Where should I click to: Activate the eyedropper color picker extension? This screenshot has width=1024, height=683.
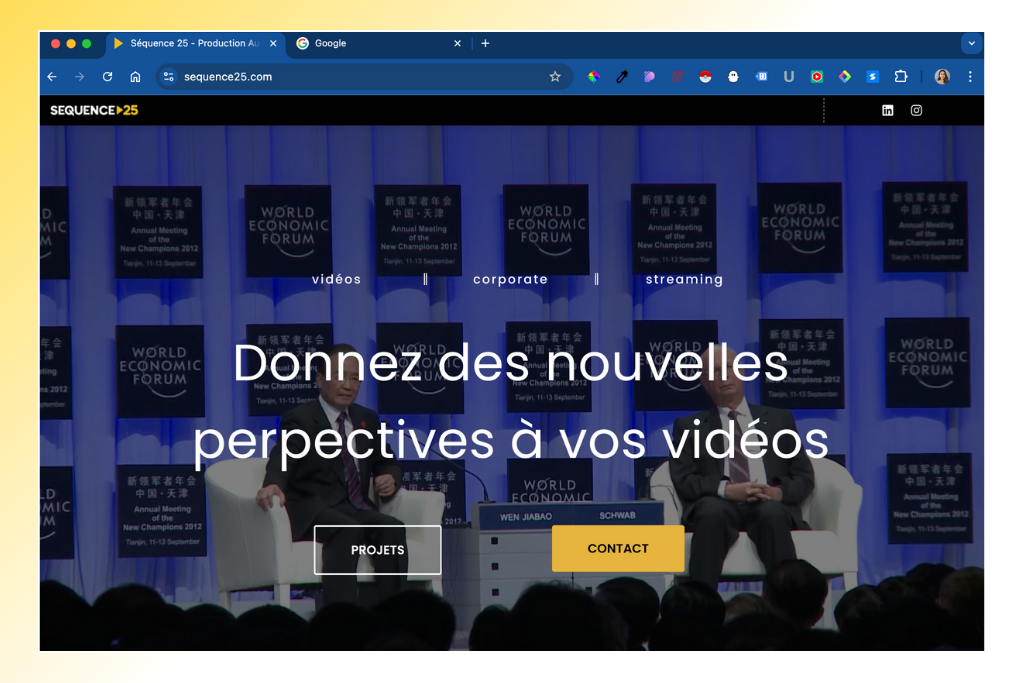pos(621,77)
